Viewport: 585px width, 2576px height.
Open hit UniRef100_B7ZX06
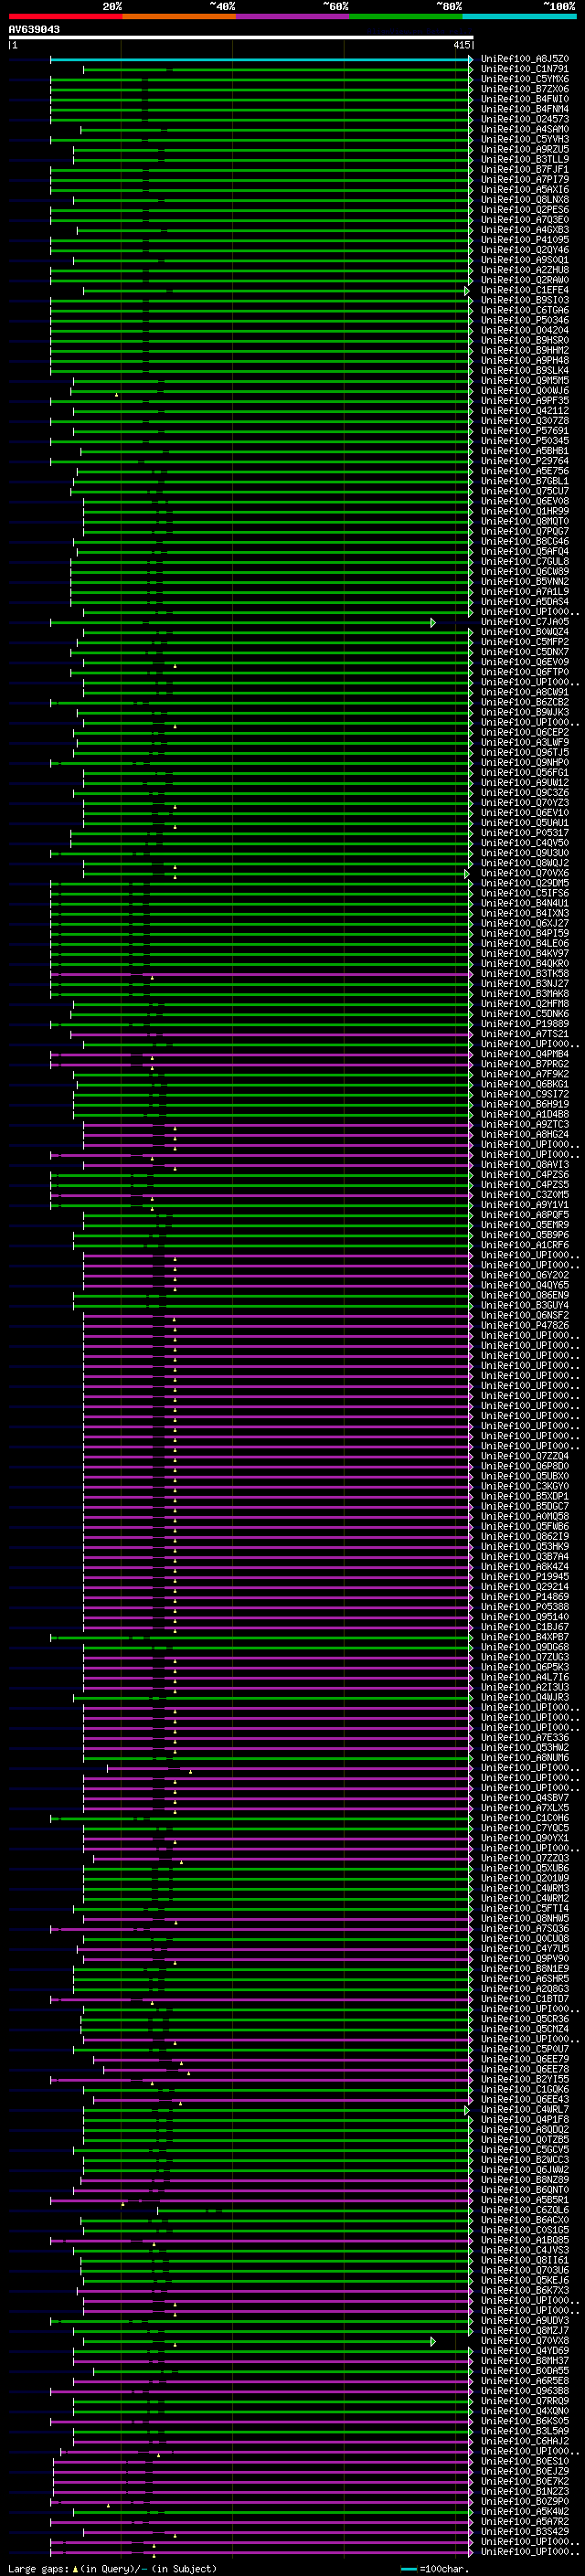[525, 89]
